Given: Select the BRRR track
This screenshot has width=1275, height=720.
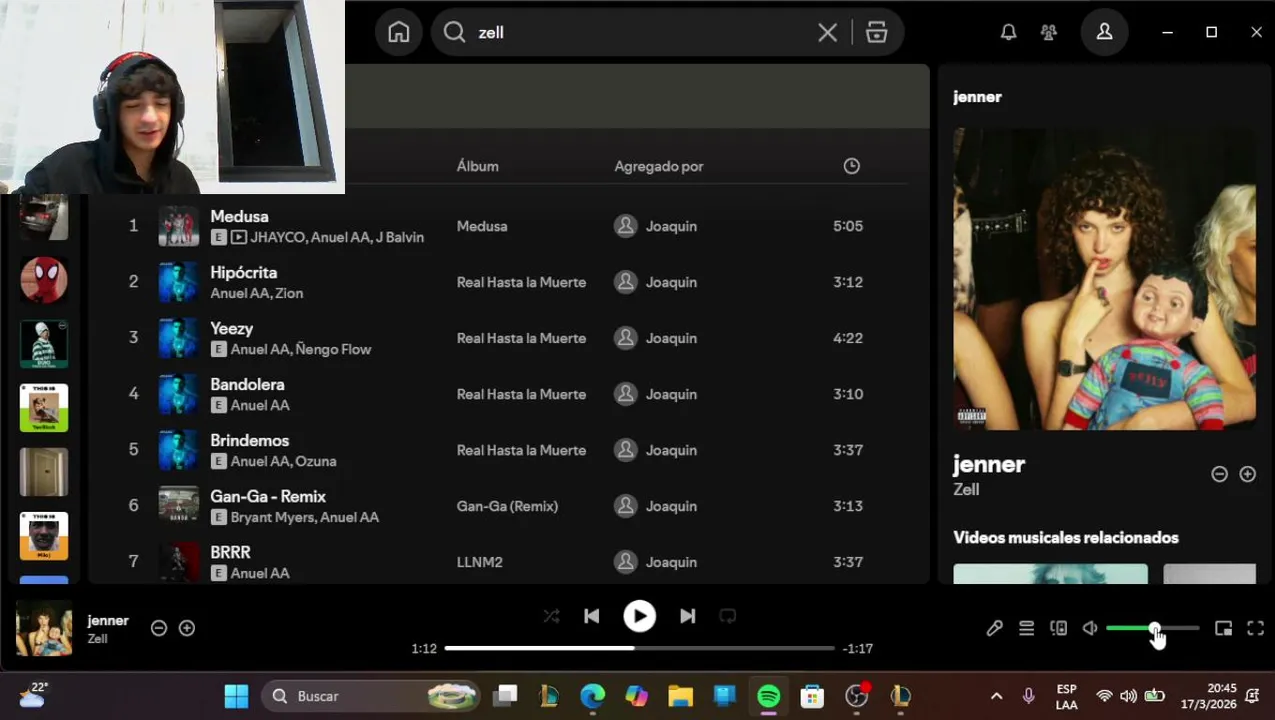Looking at the screenshot, I should click(230, 552).
